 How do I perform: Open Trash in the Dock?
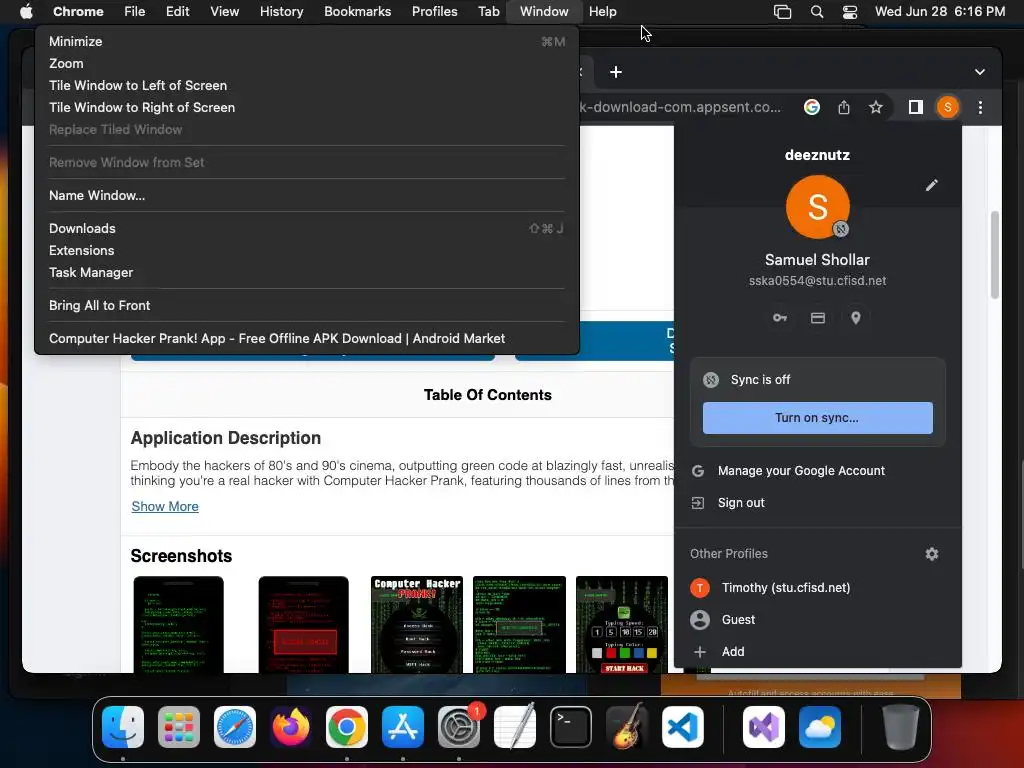click(901, 727)
